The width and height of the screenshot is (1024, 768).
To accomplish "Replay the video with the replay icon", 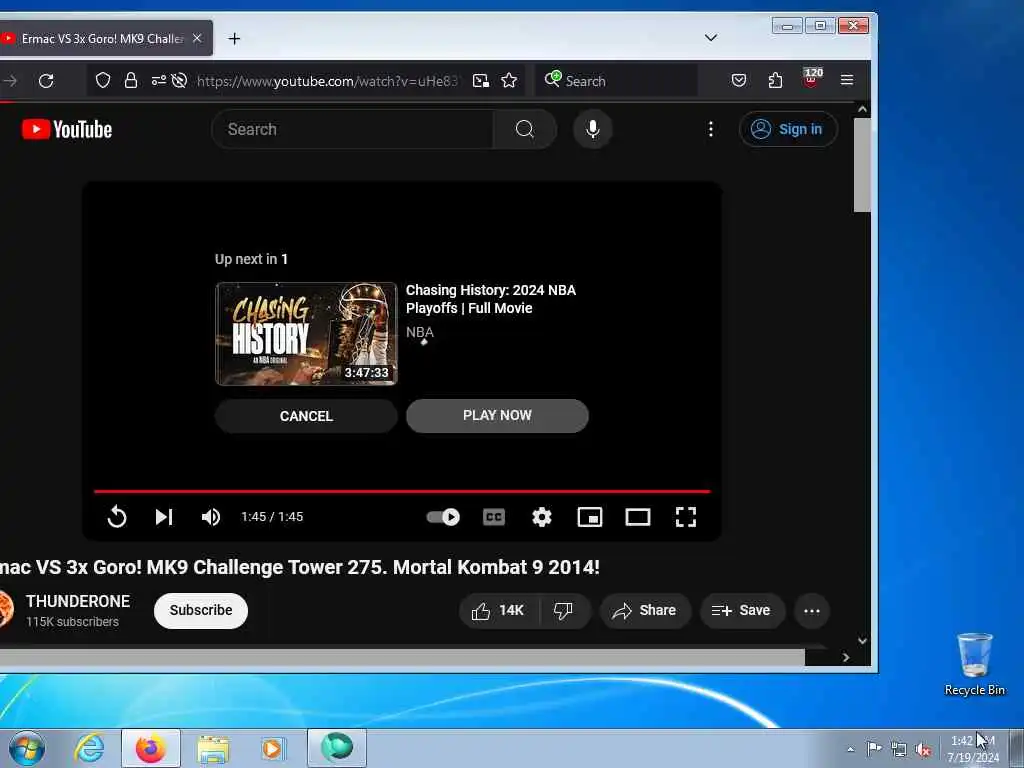I will coord(117,517).
